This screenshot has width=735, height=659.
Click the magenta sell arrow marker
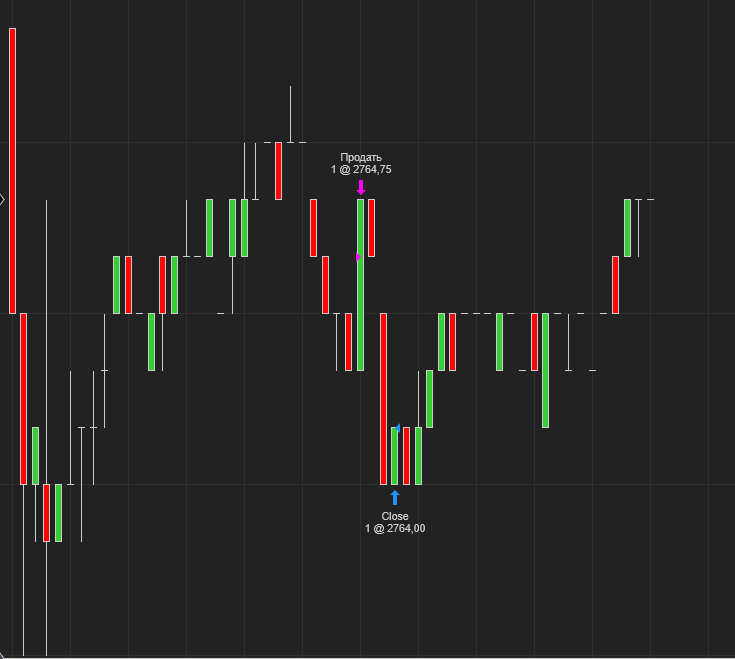tap(361, 187)
